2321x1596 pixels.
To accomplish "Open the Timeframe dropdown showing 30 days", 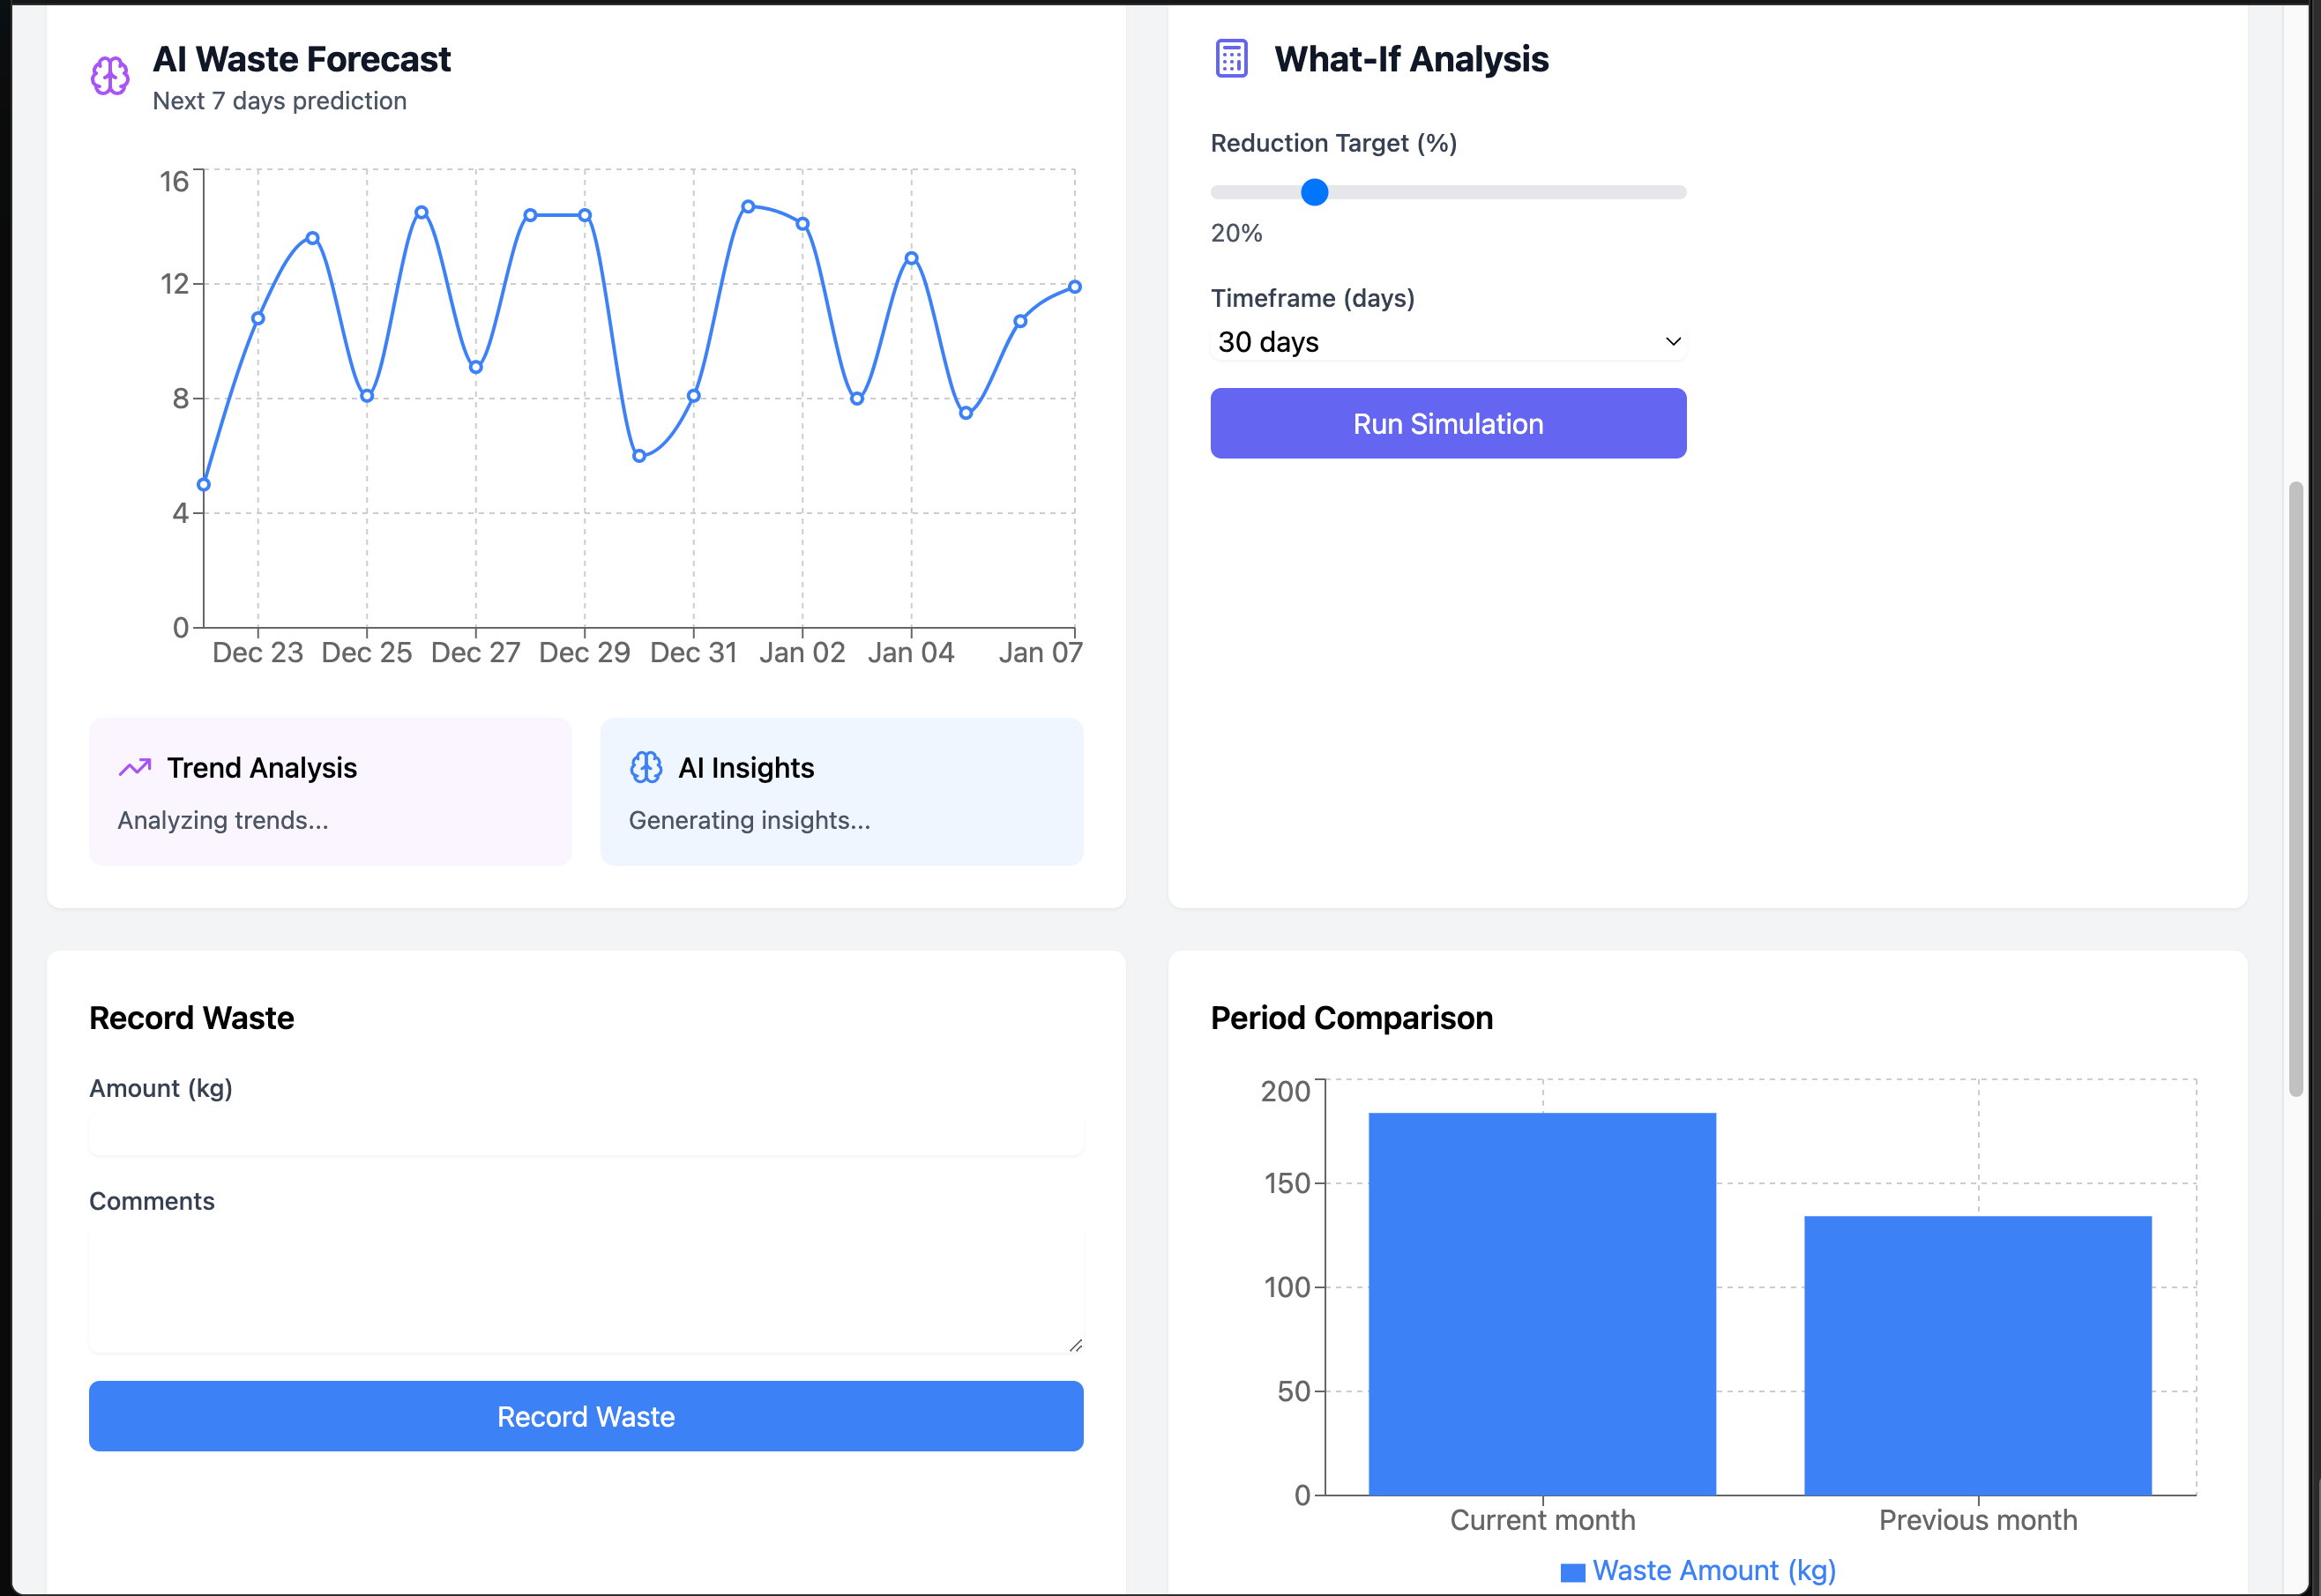I will [x=1447, y=341].
